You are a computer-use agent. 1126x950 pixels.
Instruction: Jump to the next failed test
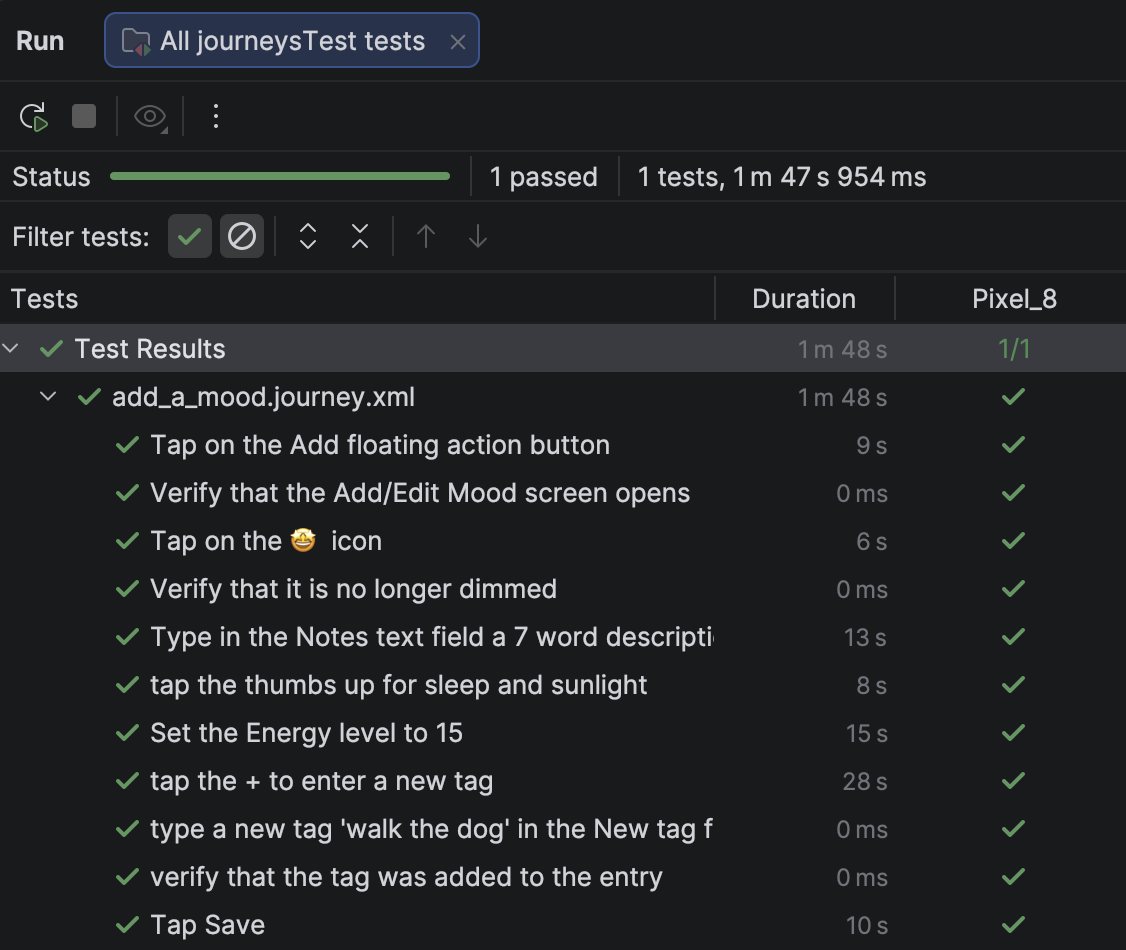click(x=478, y=236)
